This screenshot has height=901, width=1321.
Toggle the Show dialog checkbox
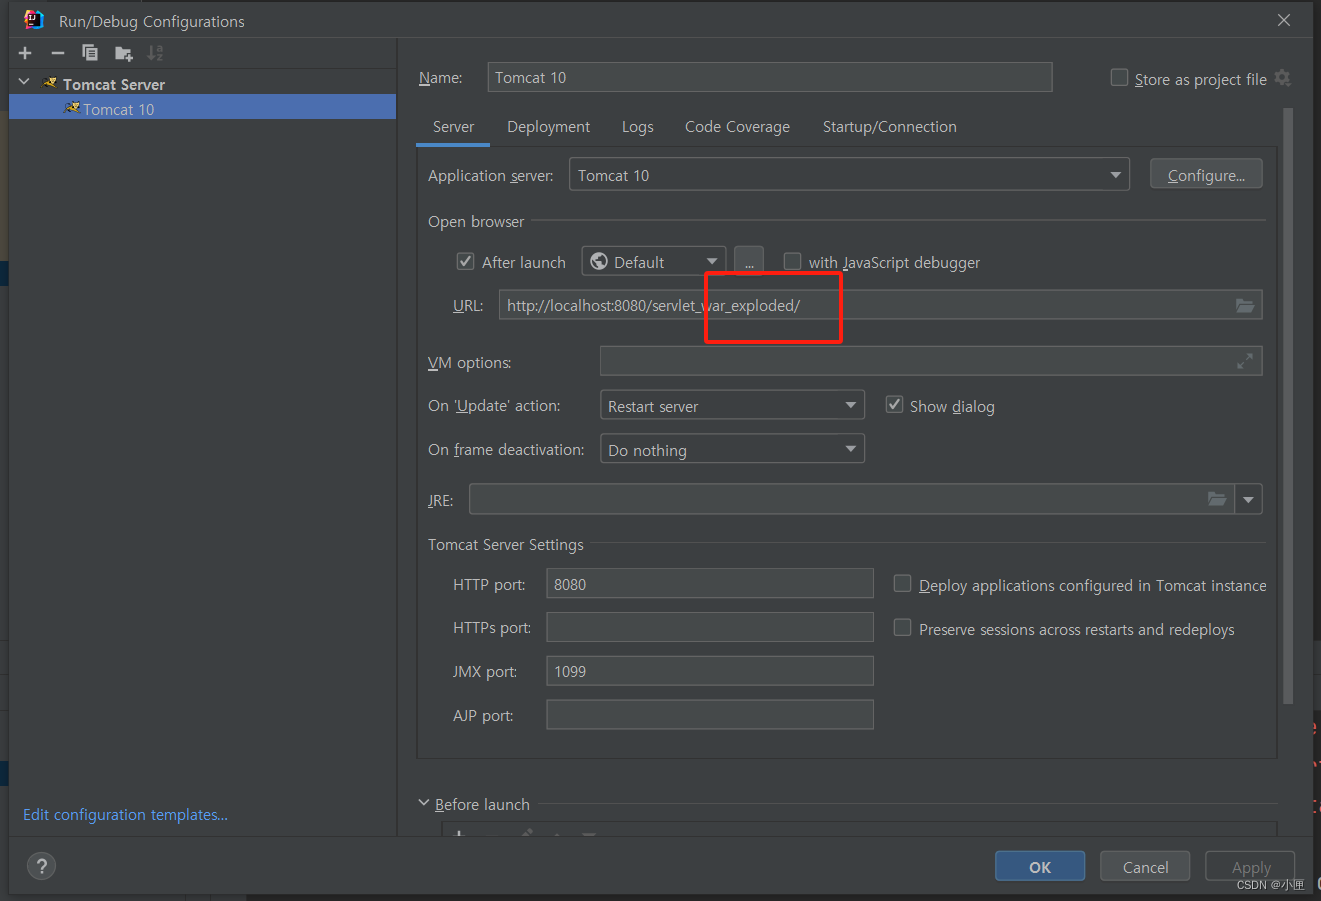pyautogui.click(x=895, y=405)
